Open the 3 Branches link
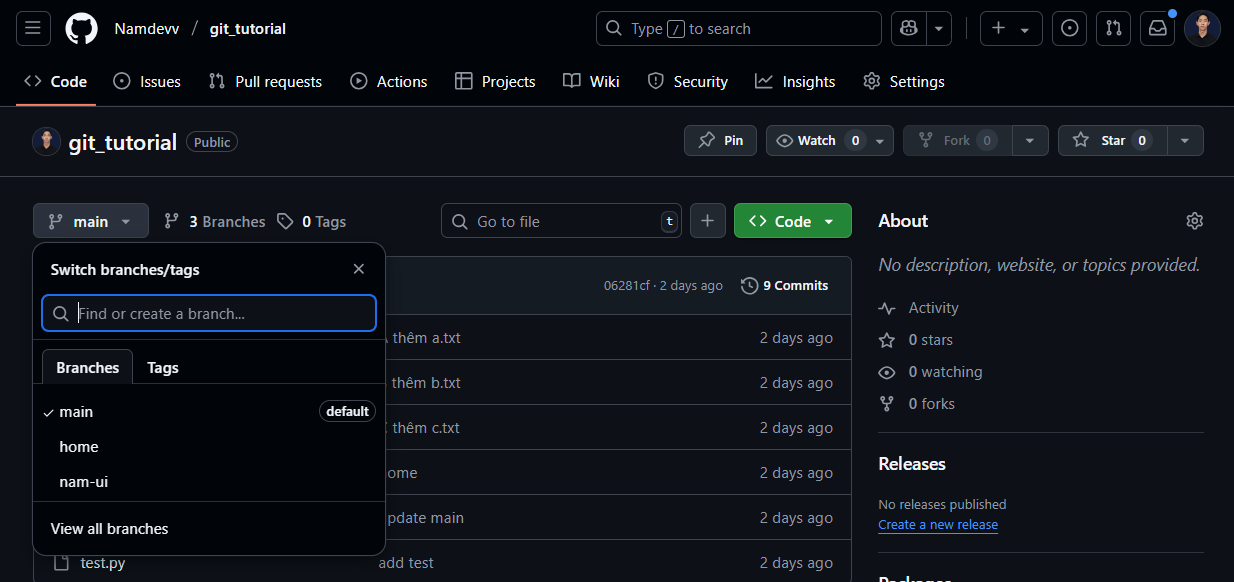The height and width of the screenshot is (582, 1234). tap(215, 221)
